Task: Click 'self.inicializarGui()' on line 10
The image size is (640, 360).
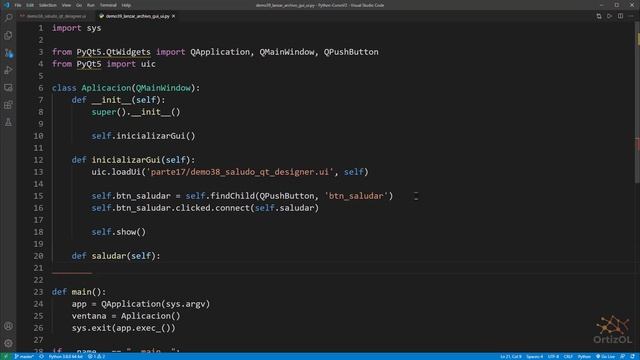Action: click(x=143, y=136)
